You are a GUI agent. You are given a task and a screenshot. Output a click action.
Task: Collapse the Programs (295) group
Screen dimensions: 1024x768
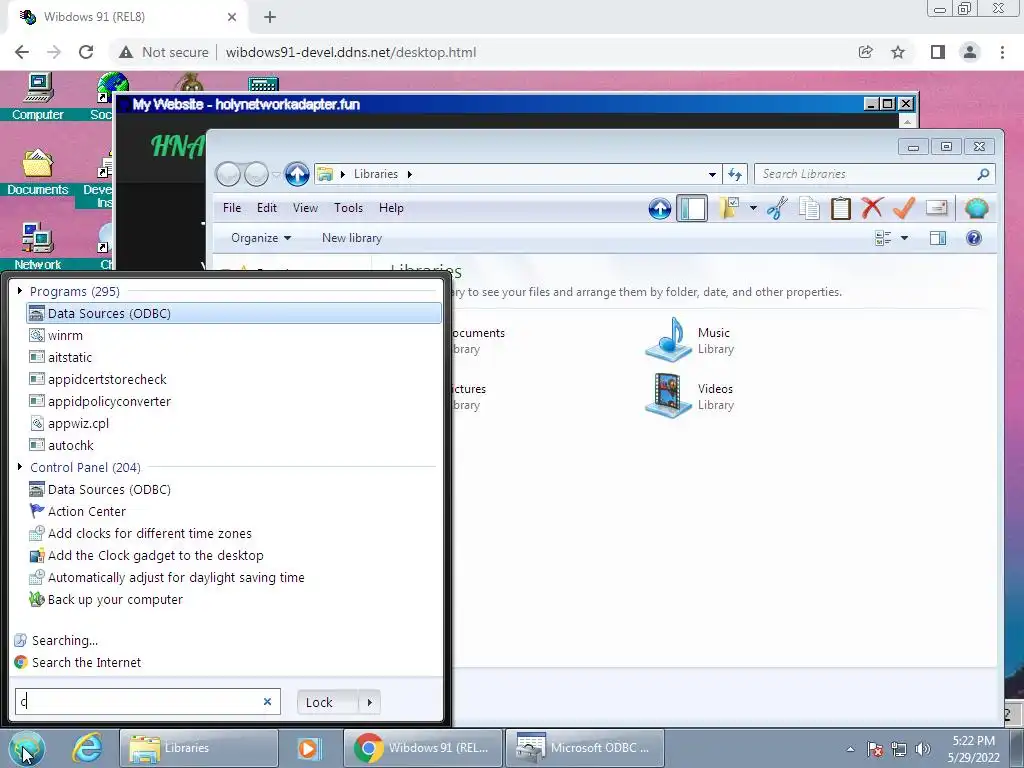click(x=20, y=291)
